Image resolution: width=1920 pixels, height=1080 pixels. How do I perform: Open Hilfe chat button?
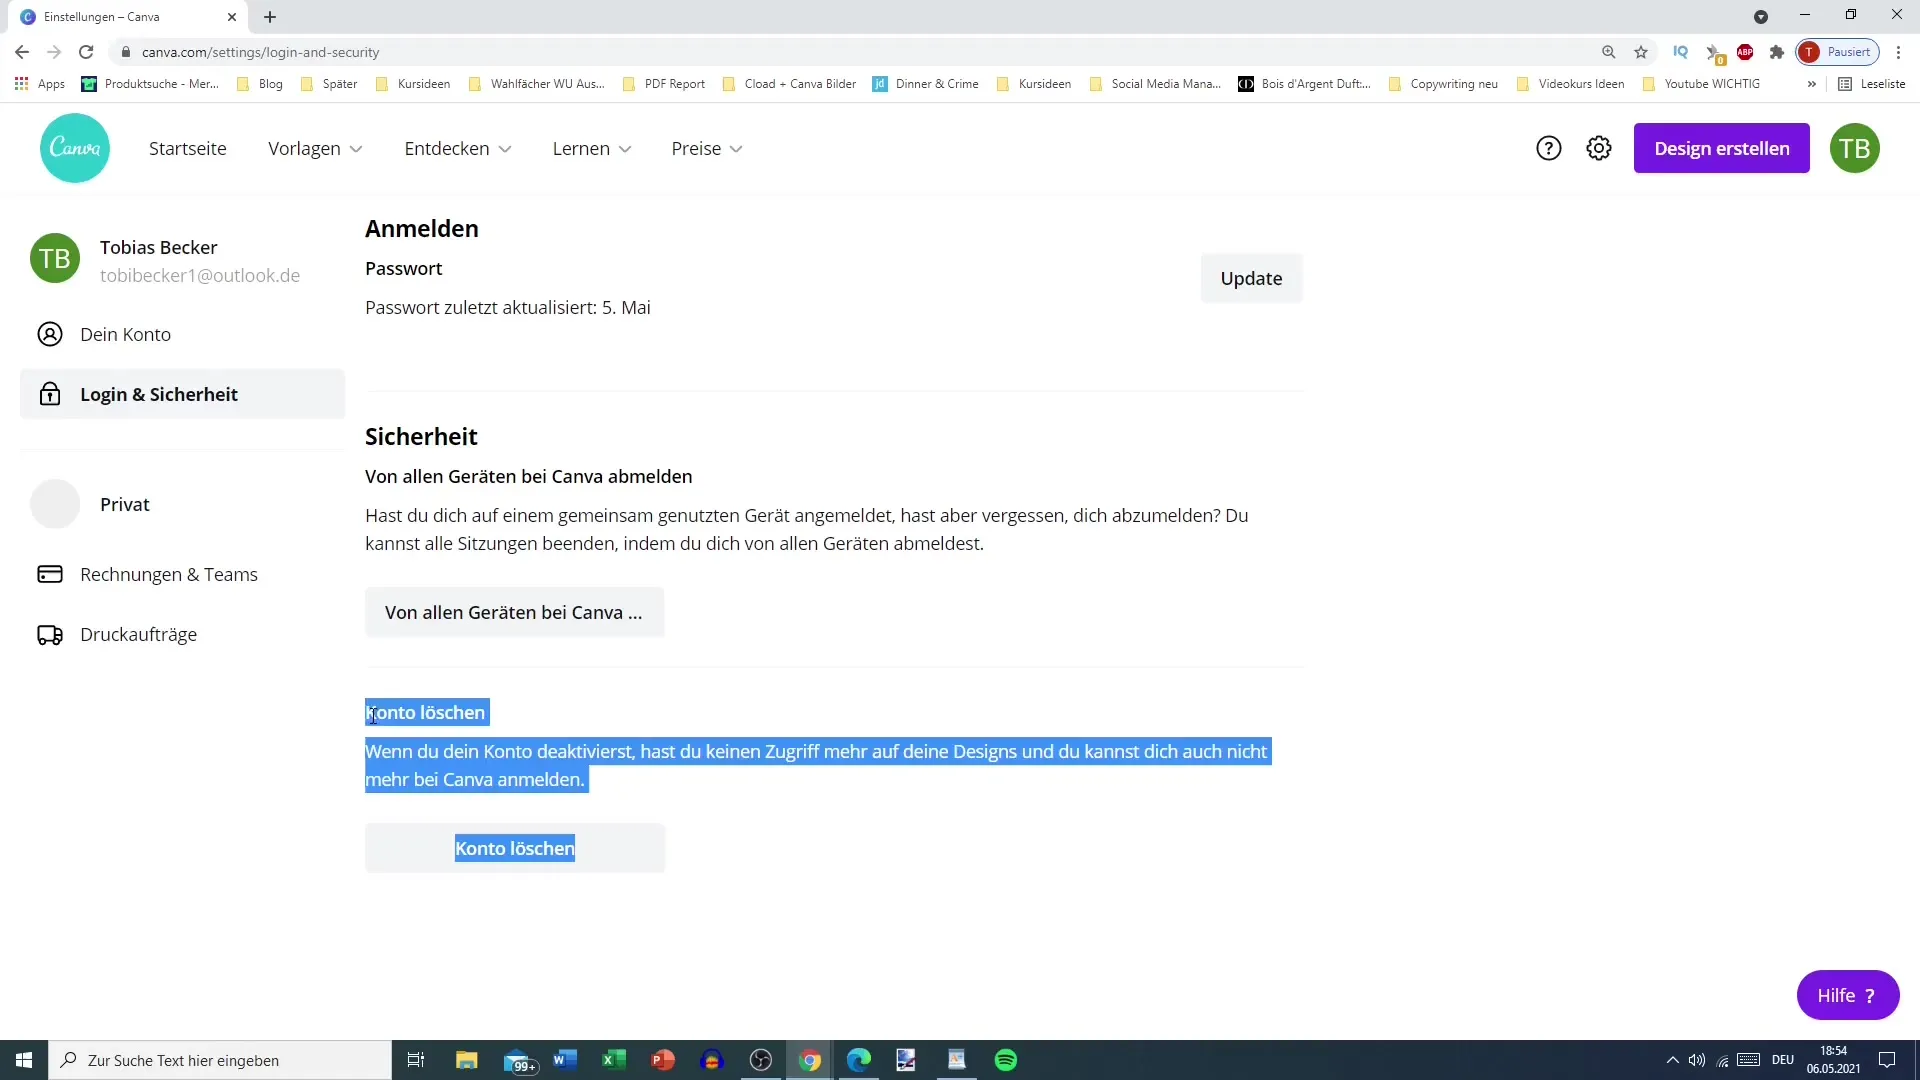coord(1847,995)
